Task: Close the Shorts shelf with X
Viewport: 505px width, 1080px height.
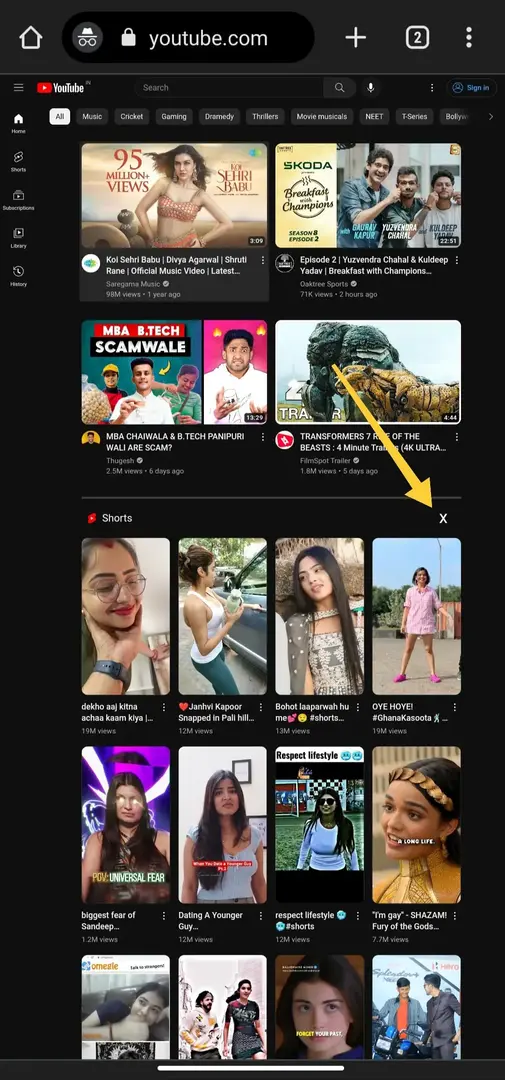Action: [443, 518]
